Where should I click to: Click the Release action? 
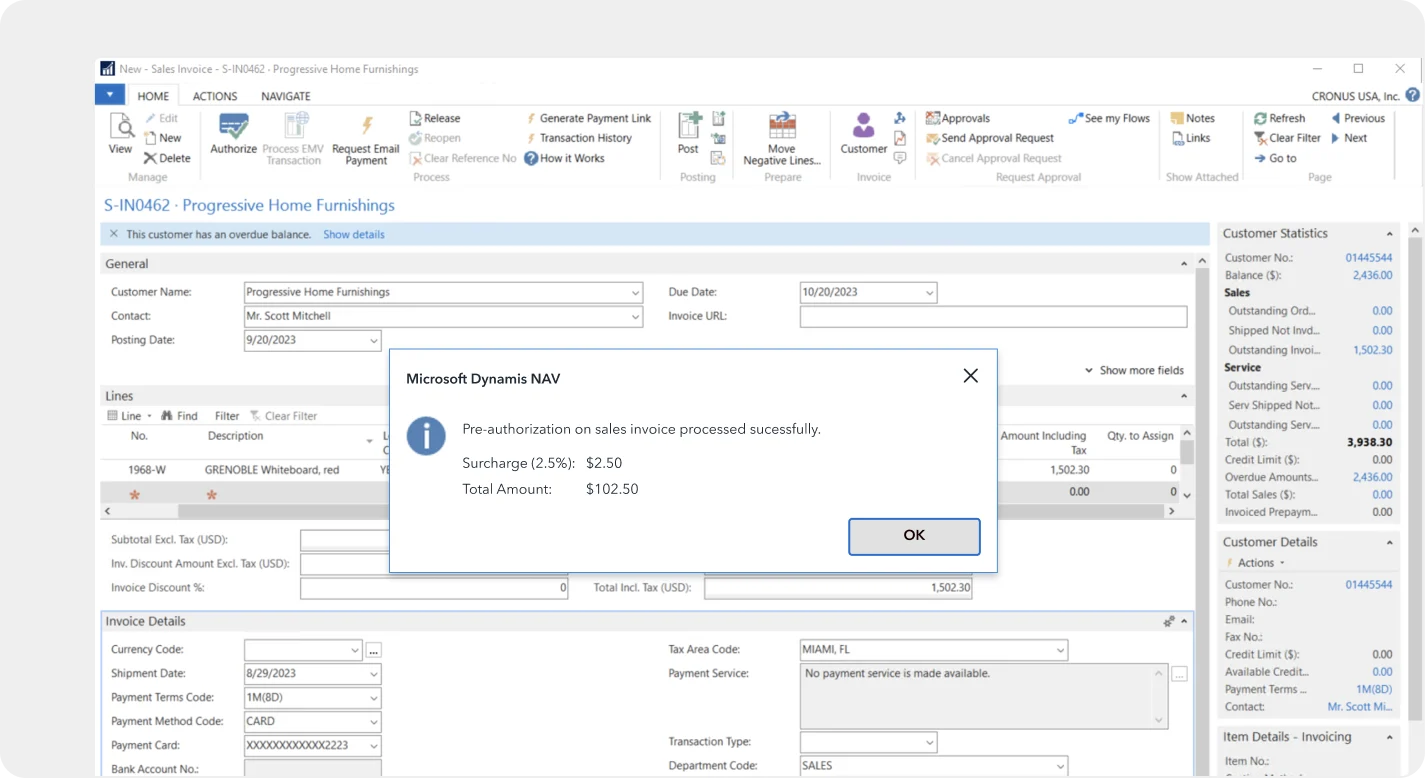click(435, 118)
